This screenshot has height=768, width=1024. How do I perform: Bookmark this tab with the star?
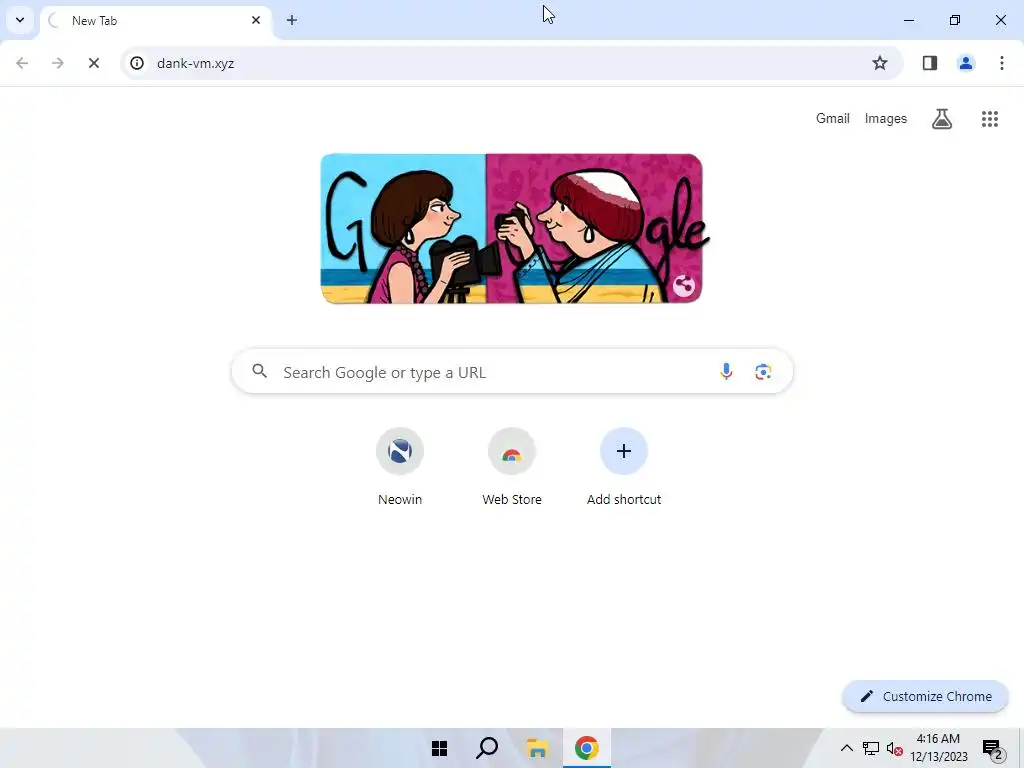[x=880, y=63]
